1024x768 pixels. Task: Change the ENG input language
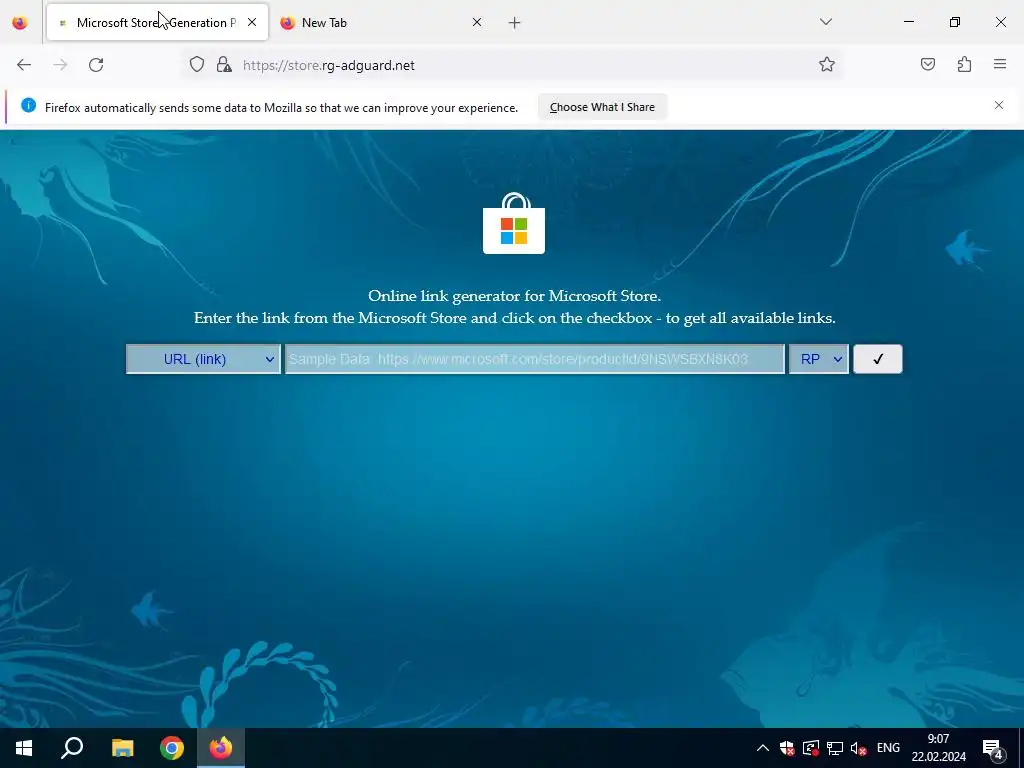pos(888,748)
